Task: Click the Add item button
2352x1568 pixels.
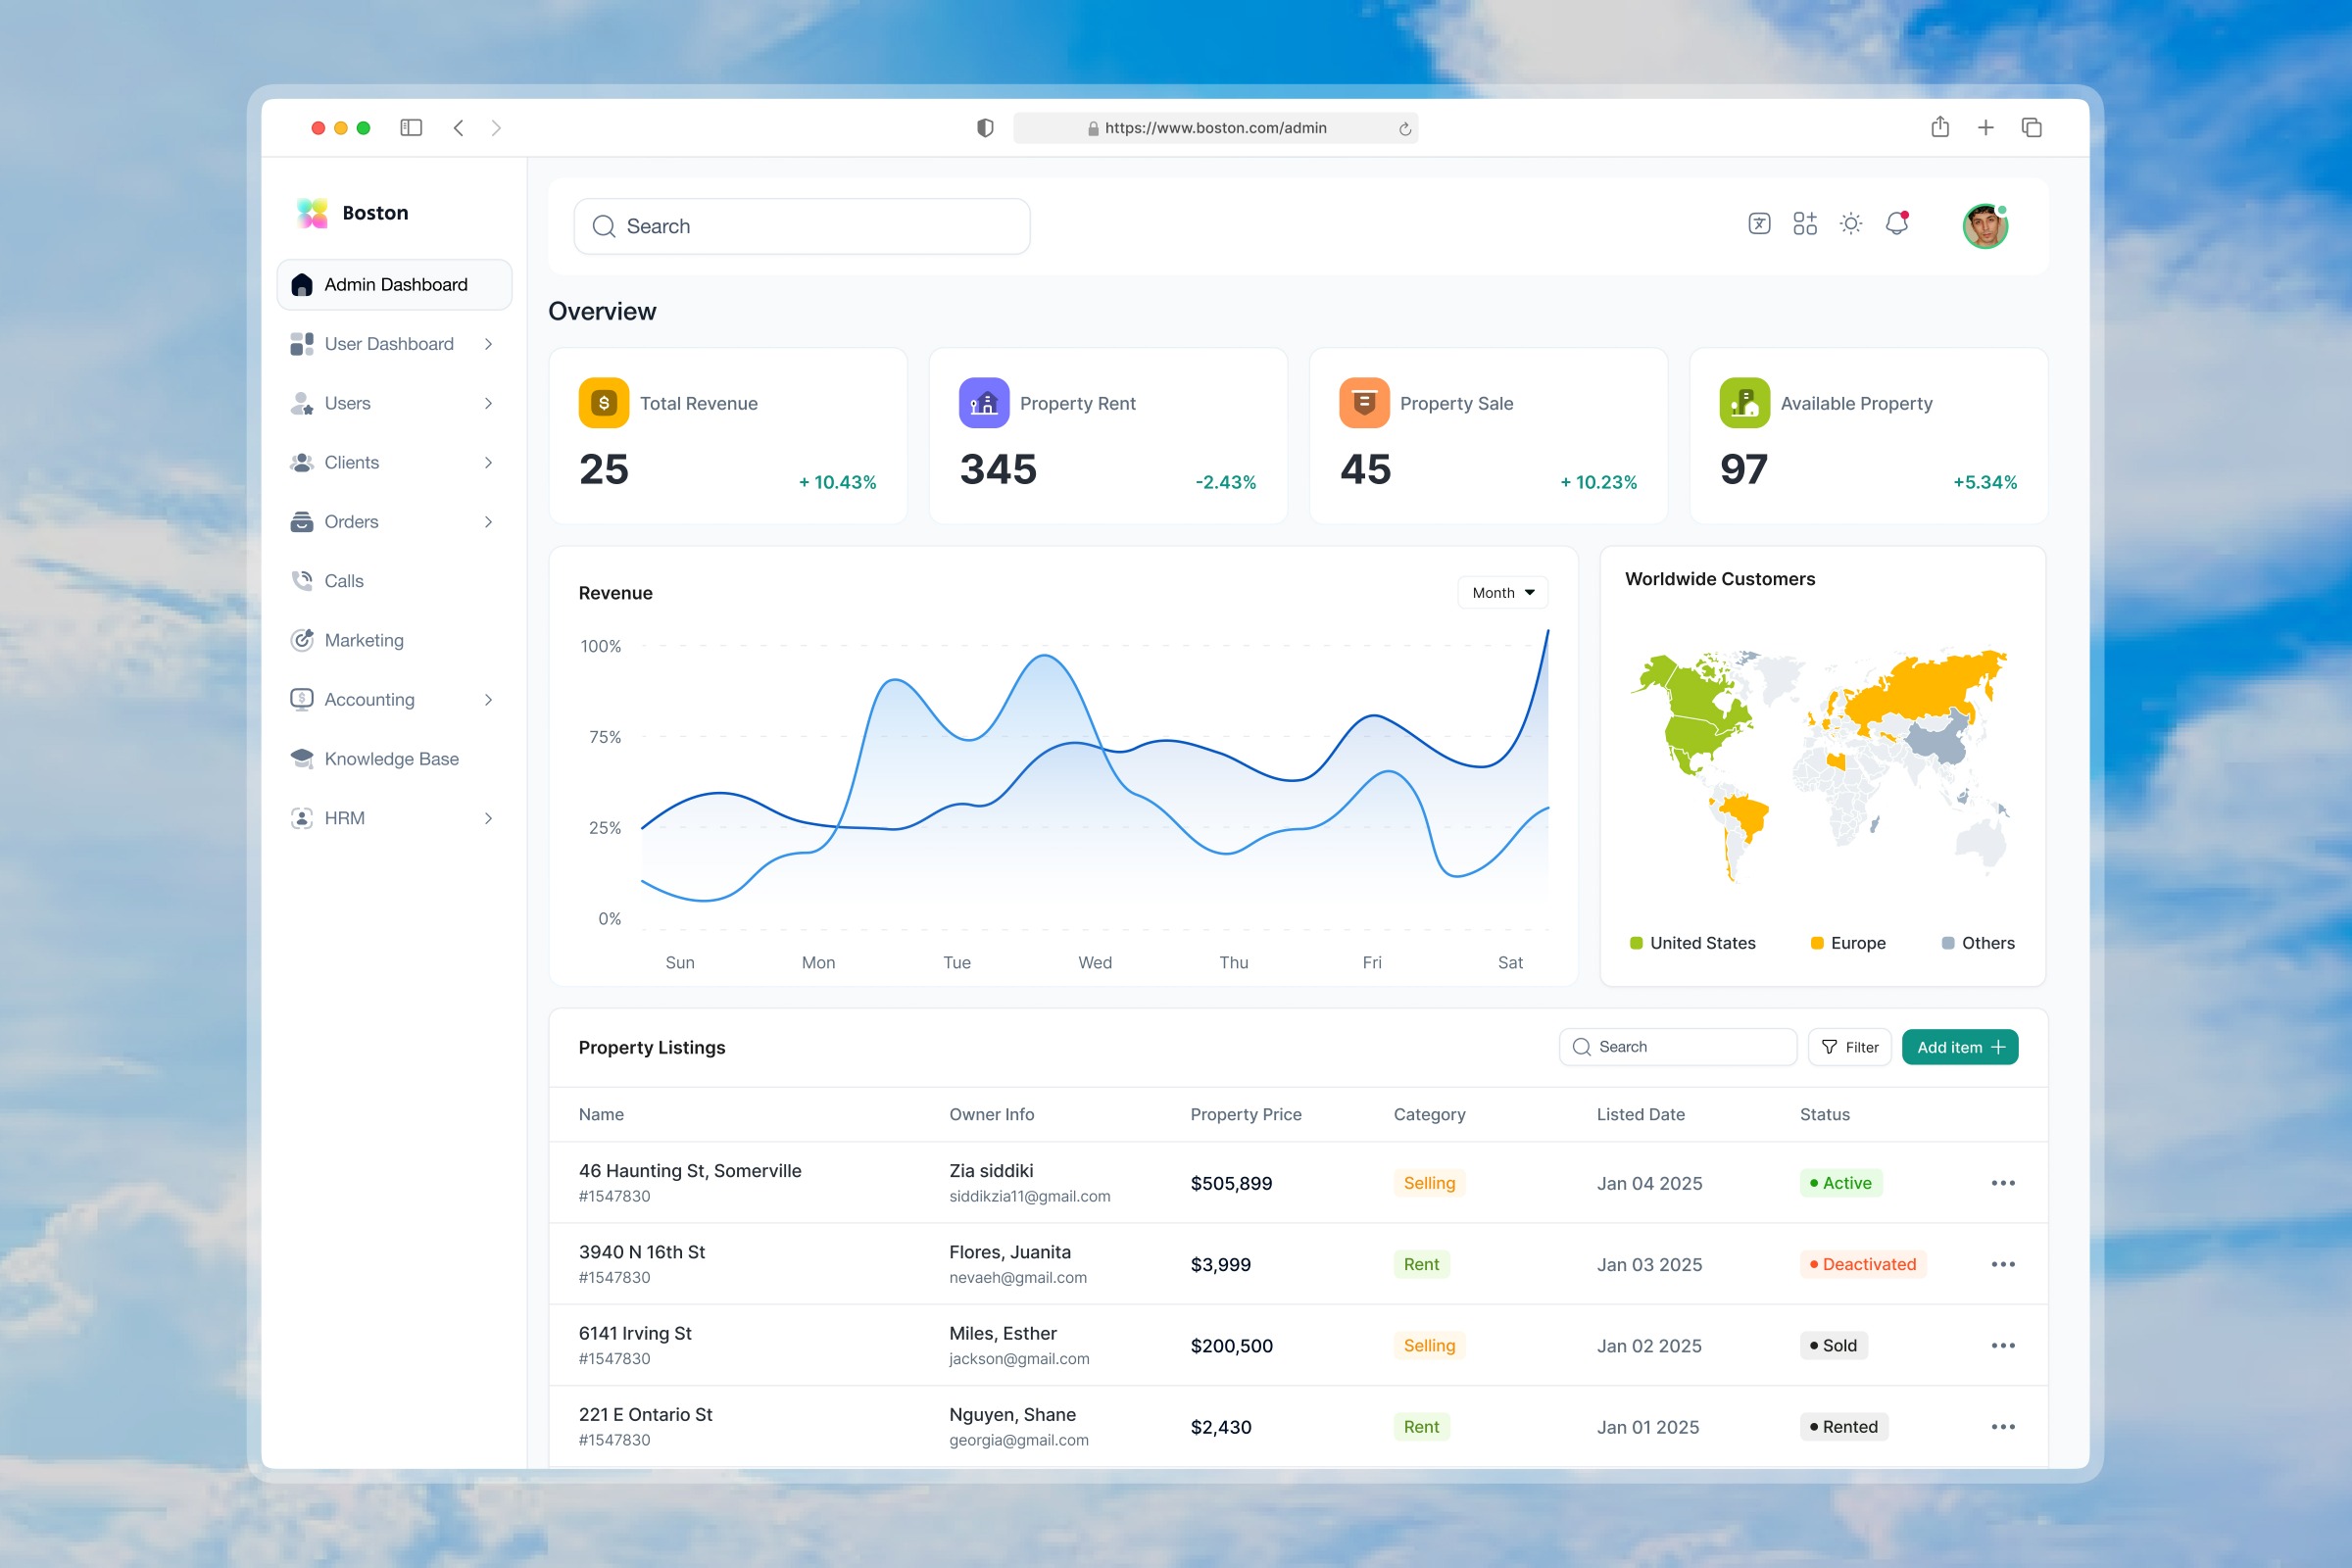Action: (x=1959, y=1047)
